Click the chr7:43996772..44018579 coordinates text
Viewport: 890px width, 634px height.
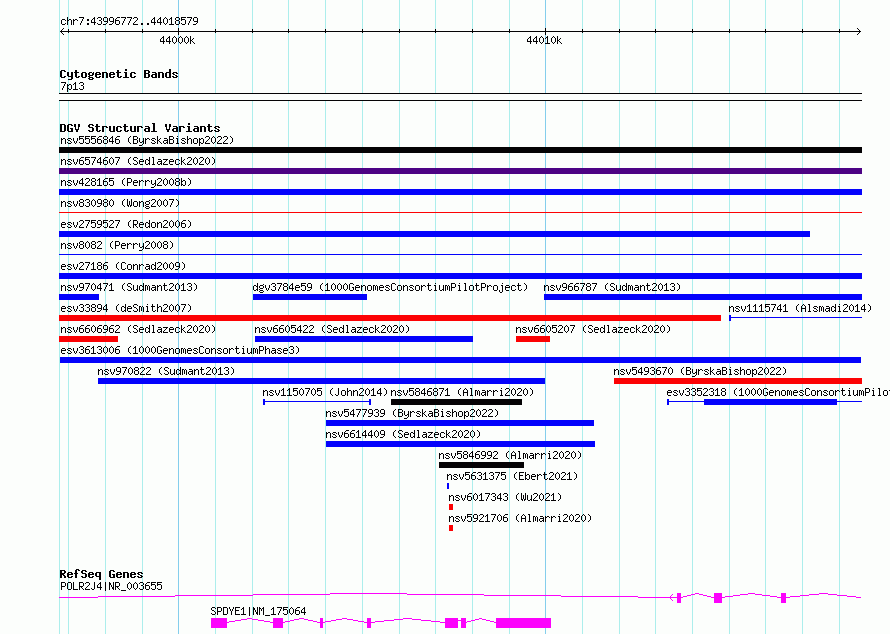(129, 22)
